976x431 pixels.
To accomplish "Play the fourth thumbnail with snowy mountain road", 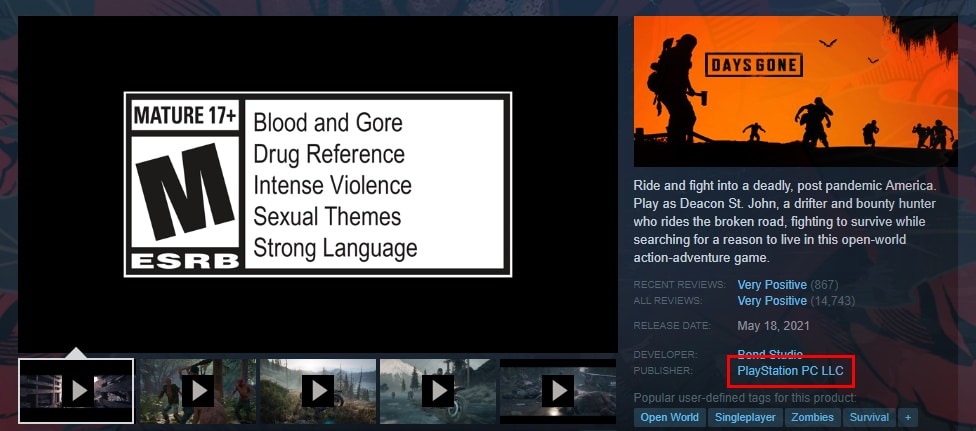I will pos(438,391).
